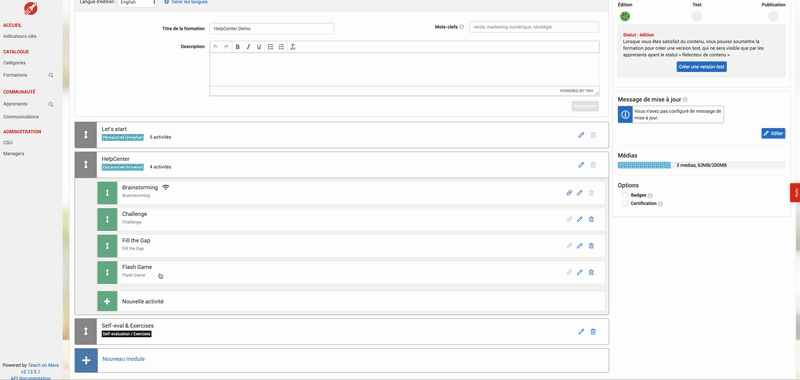Open the Langue d'édition English dropdown
The image size is (800, 380).
pos(138,3)
